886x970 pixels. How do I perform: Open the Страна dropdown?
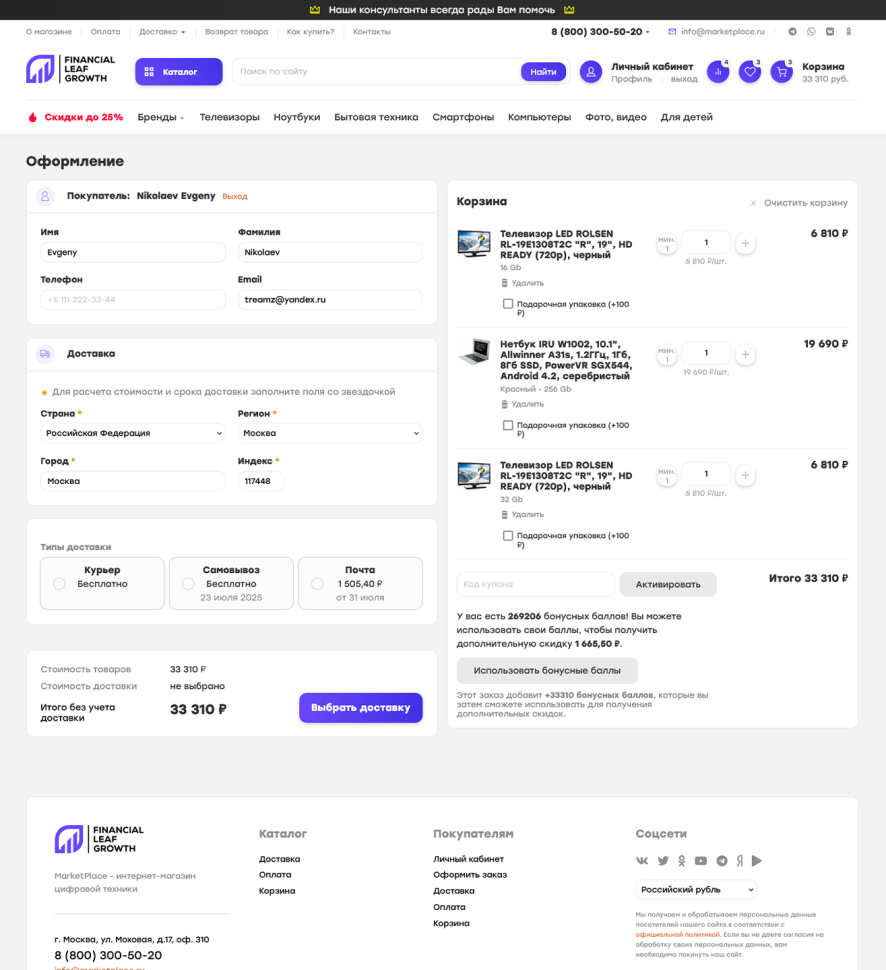133,433
